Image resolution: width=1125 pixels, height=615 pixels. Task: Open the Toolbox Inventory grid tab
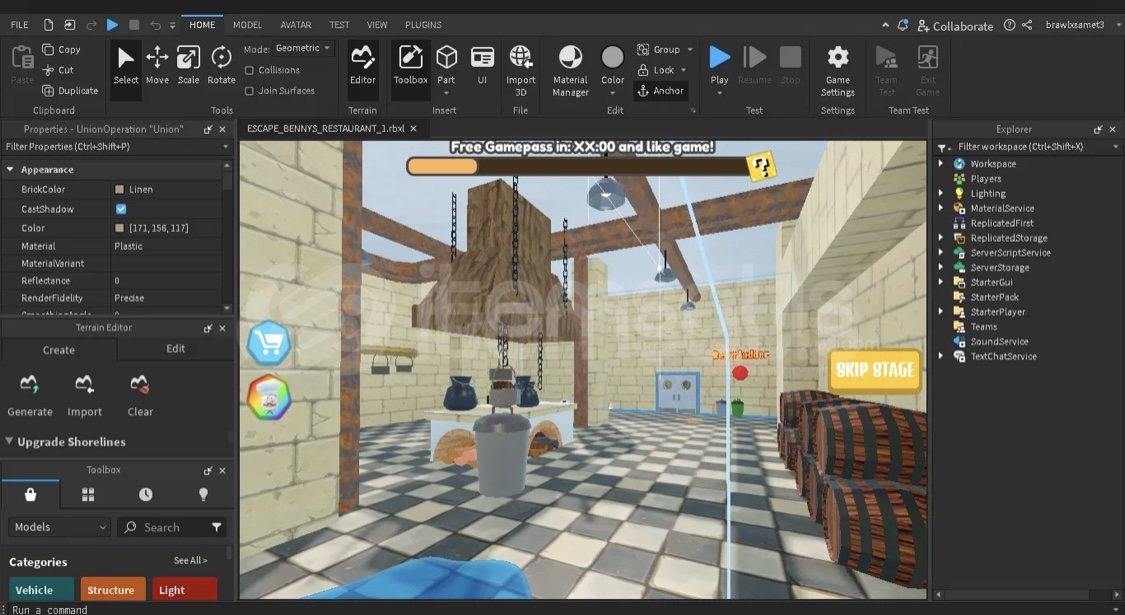(88, 494)
